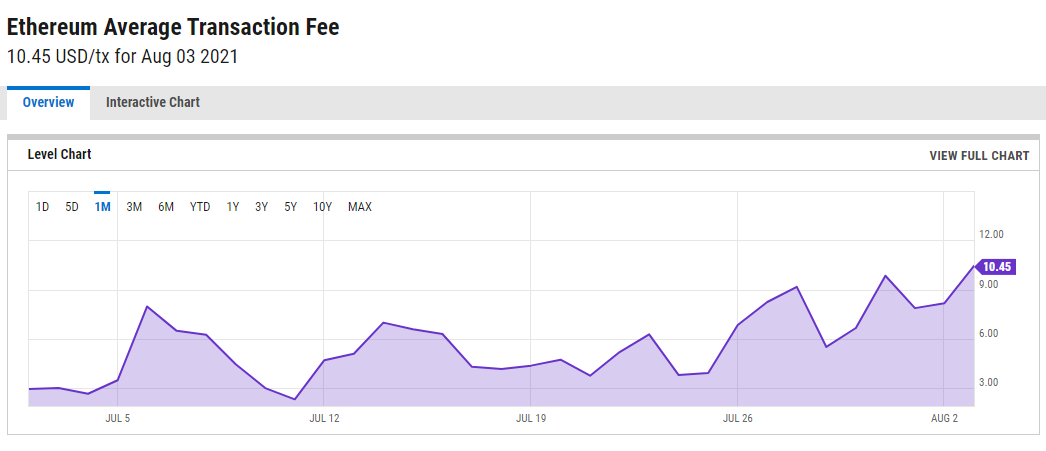Show the 5Y time range
The width and height of the screenshot is (1046, 451).
(290, 207)
